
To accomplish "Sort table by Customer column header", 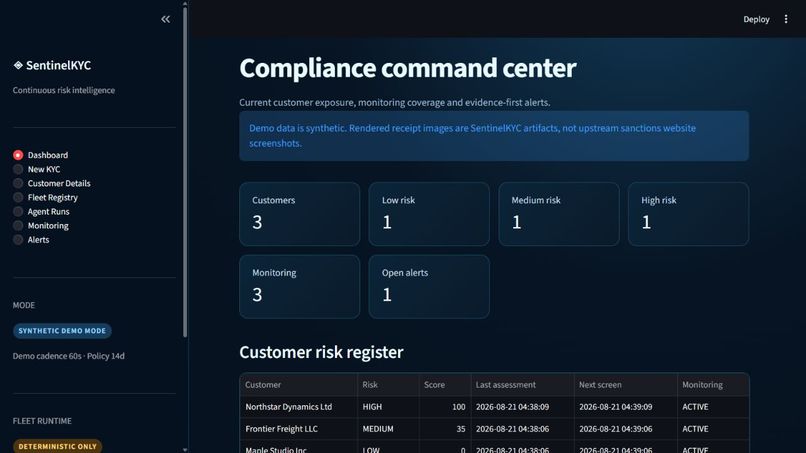I will (x=298, y=385).
